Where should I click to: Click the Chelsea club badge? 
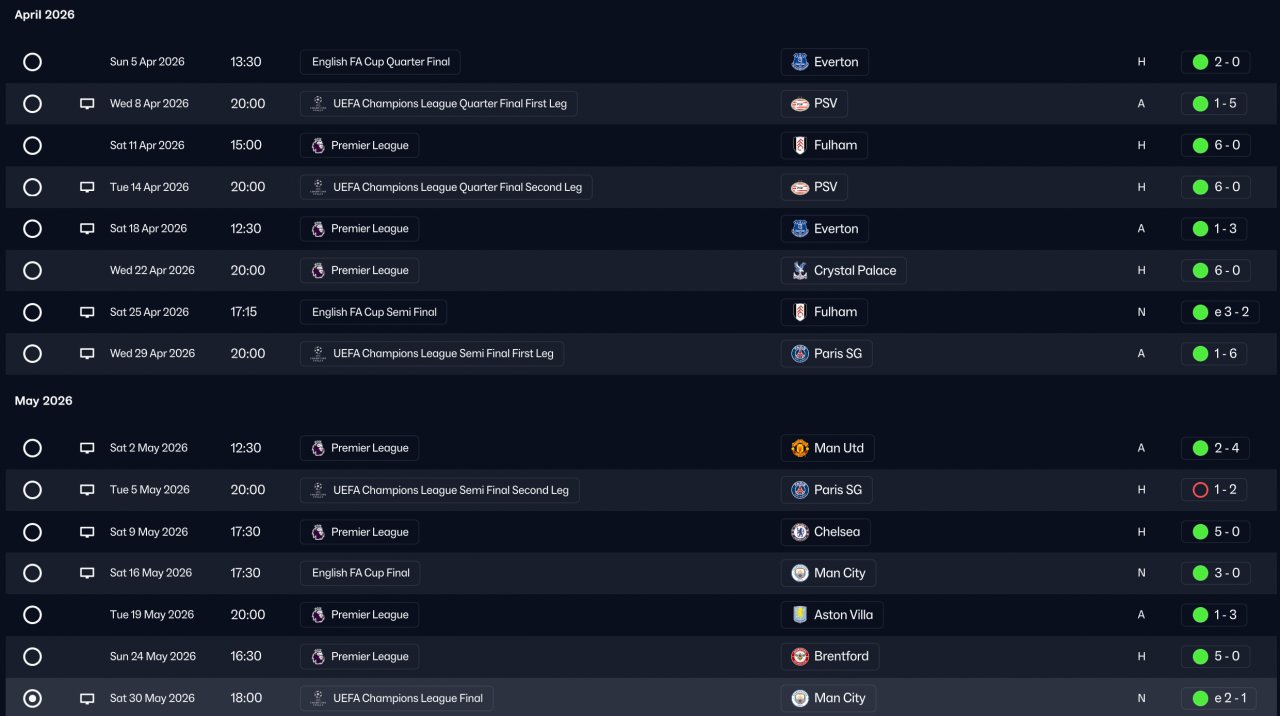click(x=800, y=532)
